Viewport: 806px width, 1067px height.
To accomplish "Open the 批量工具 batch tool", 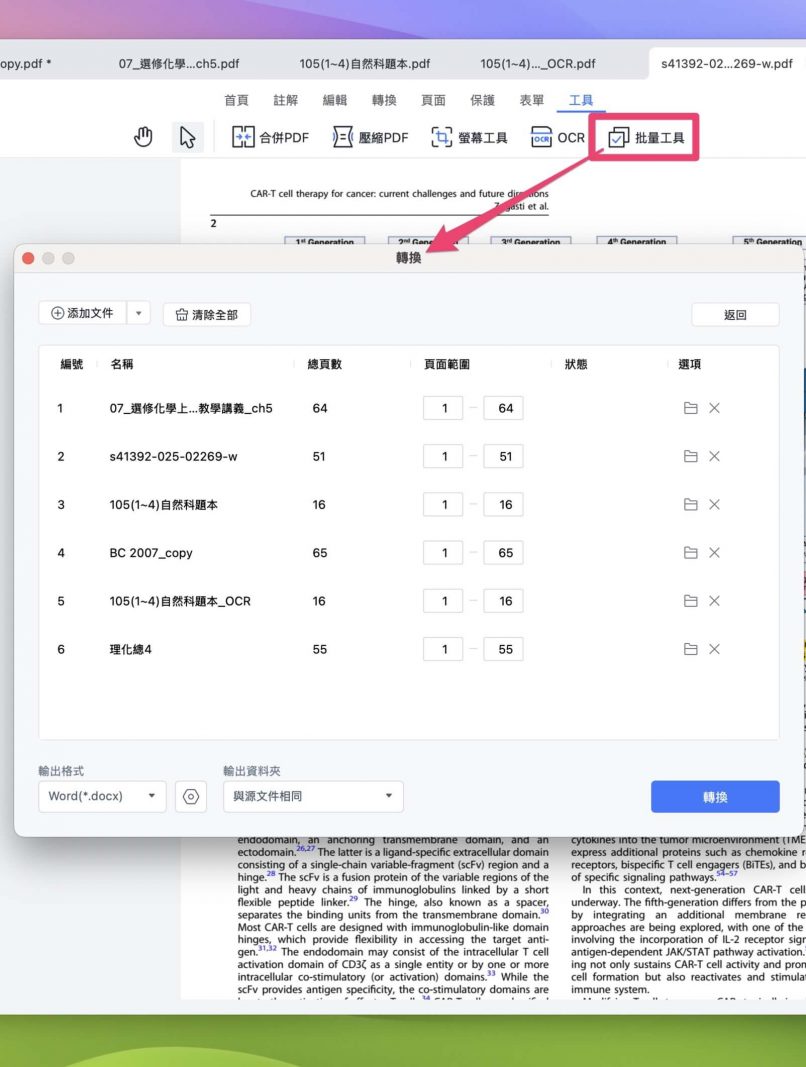I will tap(646, 138).
